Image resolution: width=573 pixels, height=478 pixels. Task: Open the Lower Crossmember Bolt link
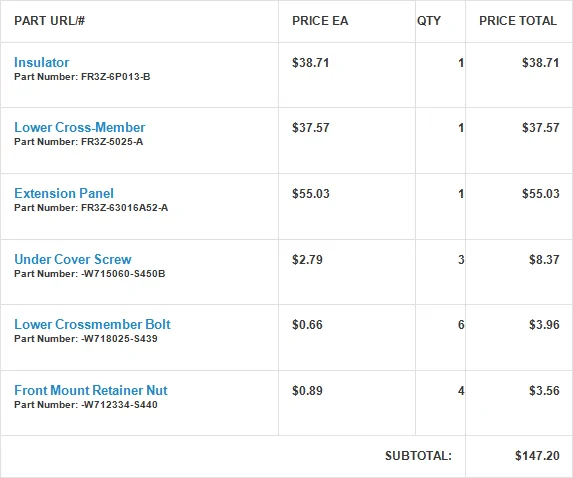92,324
